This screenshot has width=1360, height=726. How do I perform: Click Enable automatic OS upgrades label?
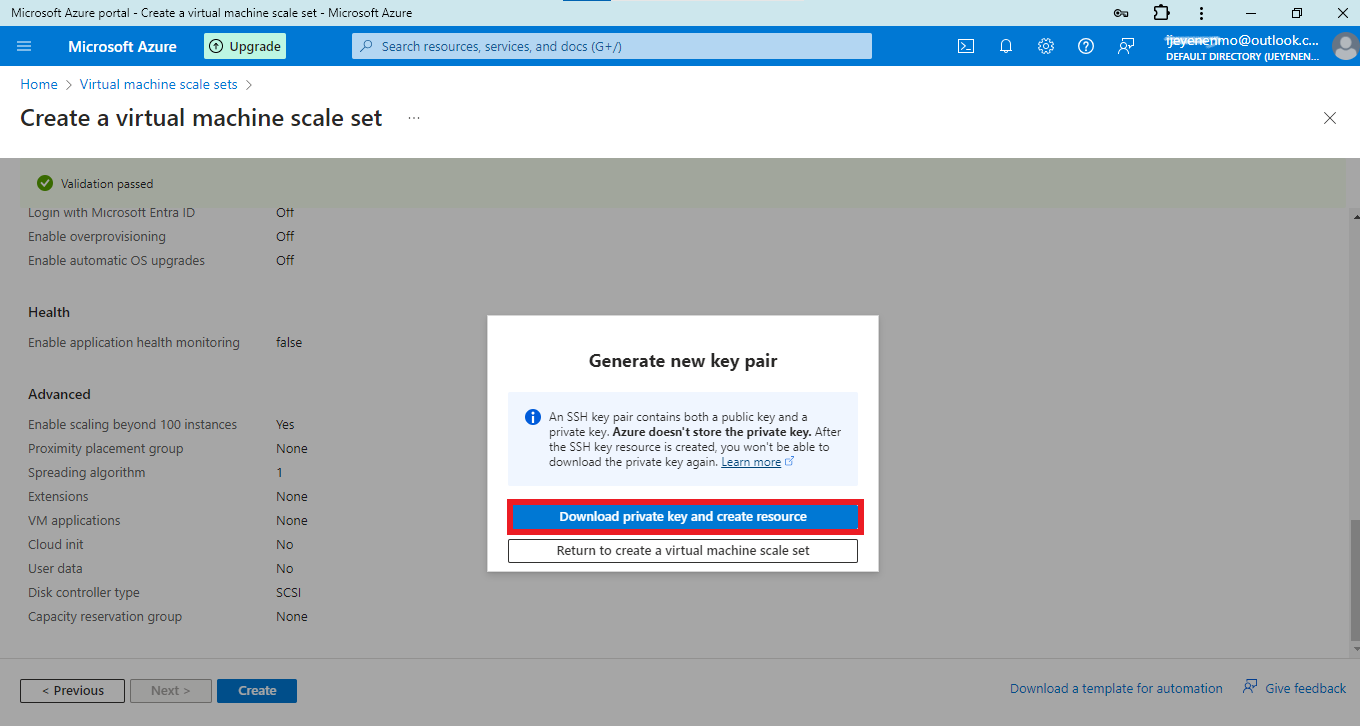[116, 261]
